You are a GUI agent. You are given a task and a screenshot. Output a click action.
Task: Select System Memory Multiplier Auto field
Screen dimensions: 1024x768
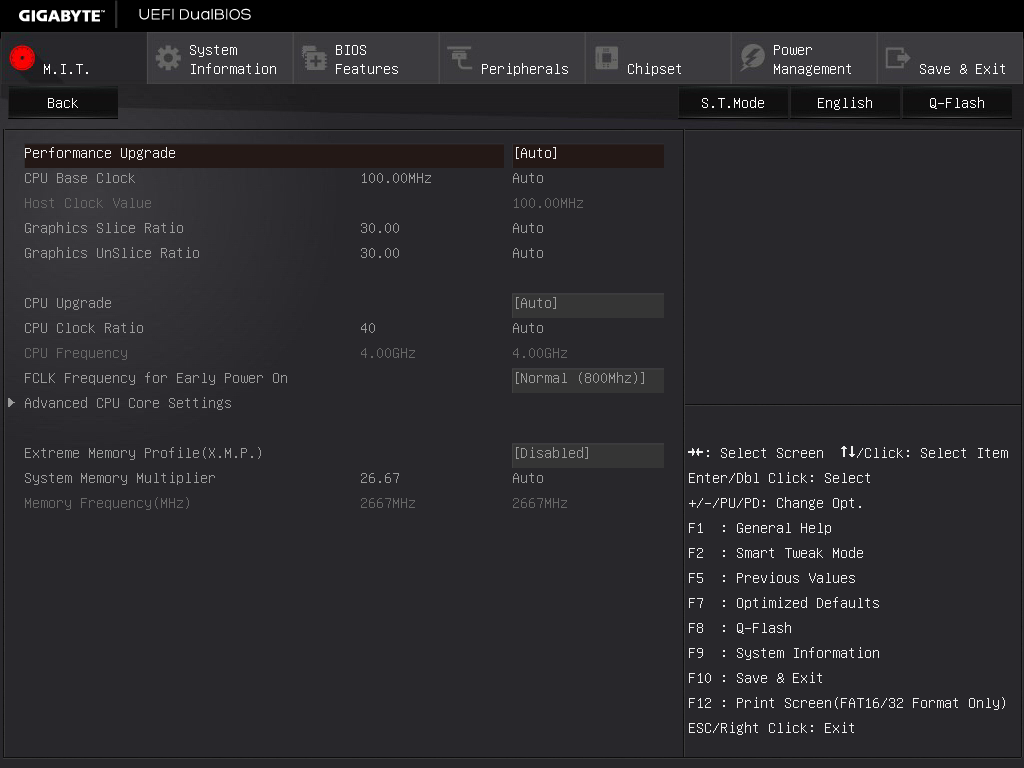(x=528, y=479)
